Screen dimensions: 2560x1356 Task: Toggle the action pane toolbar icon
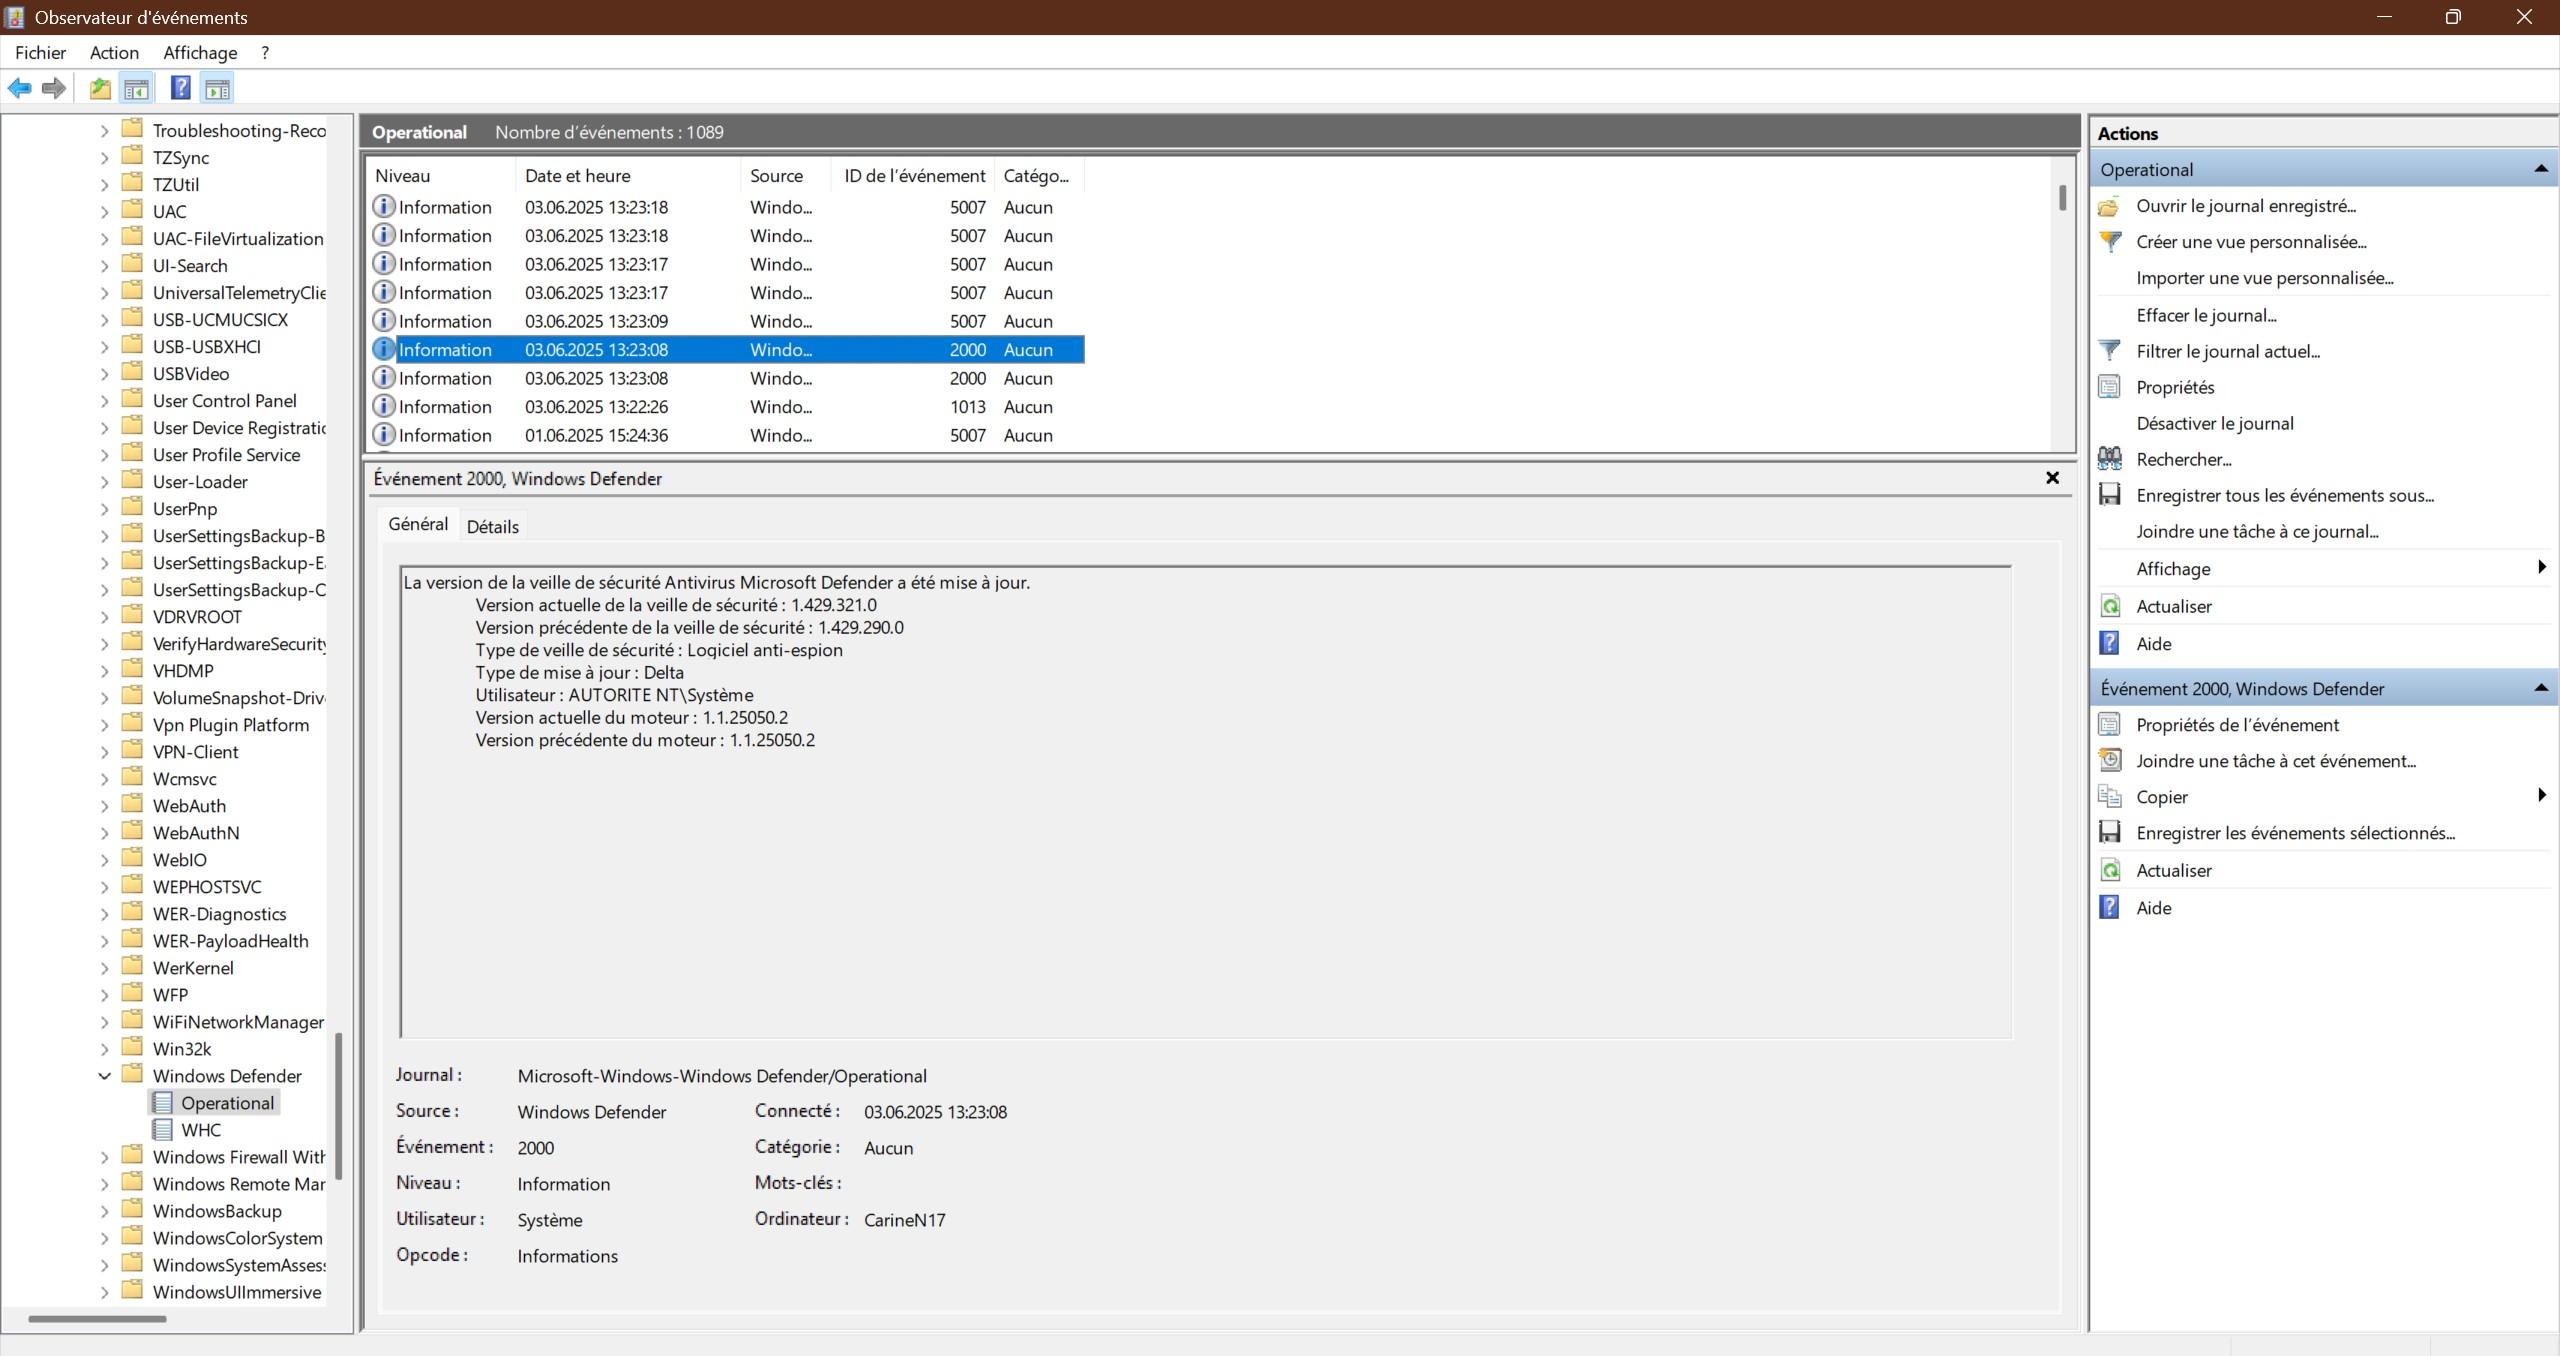pos(217,88)
